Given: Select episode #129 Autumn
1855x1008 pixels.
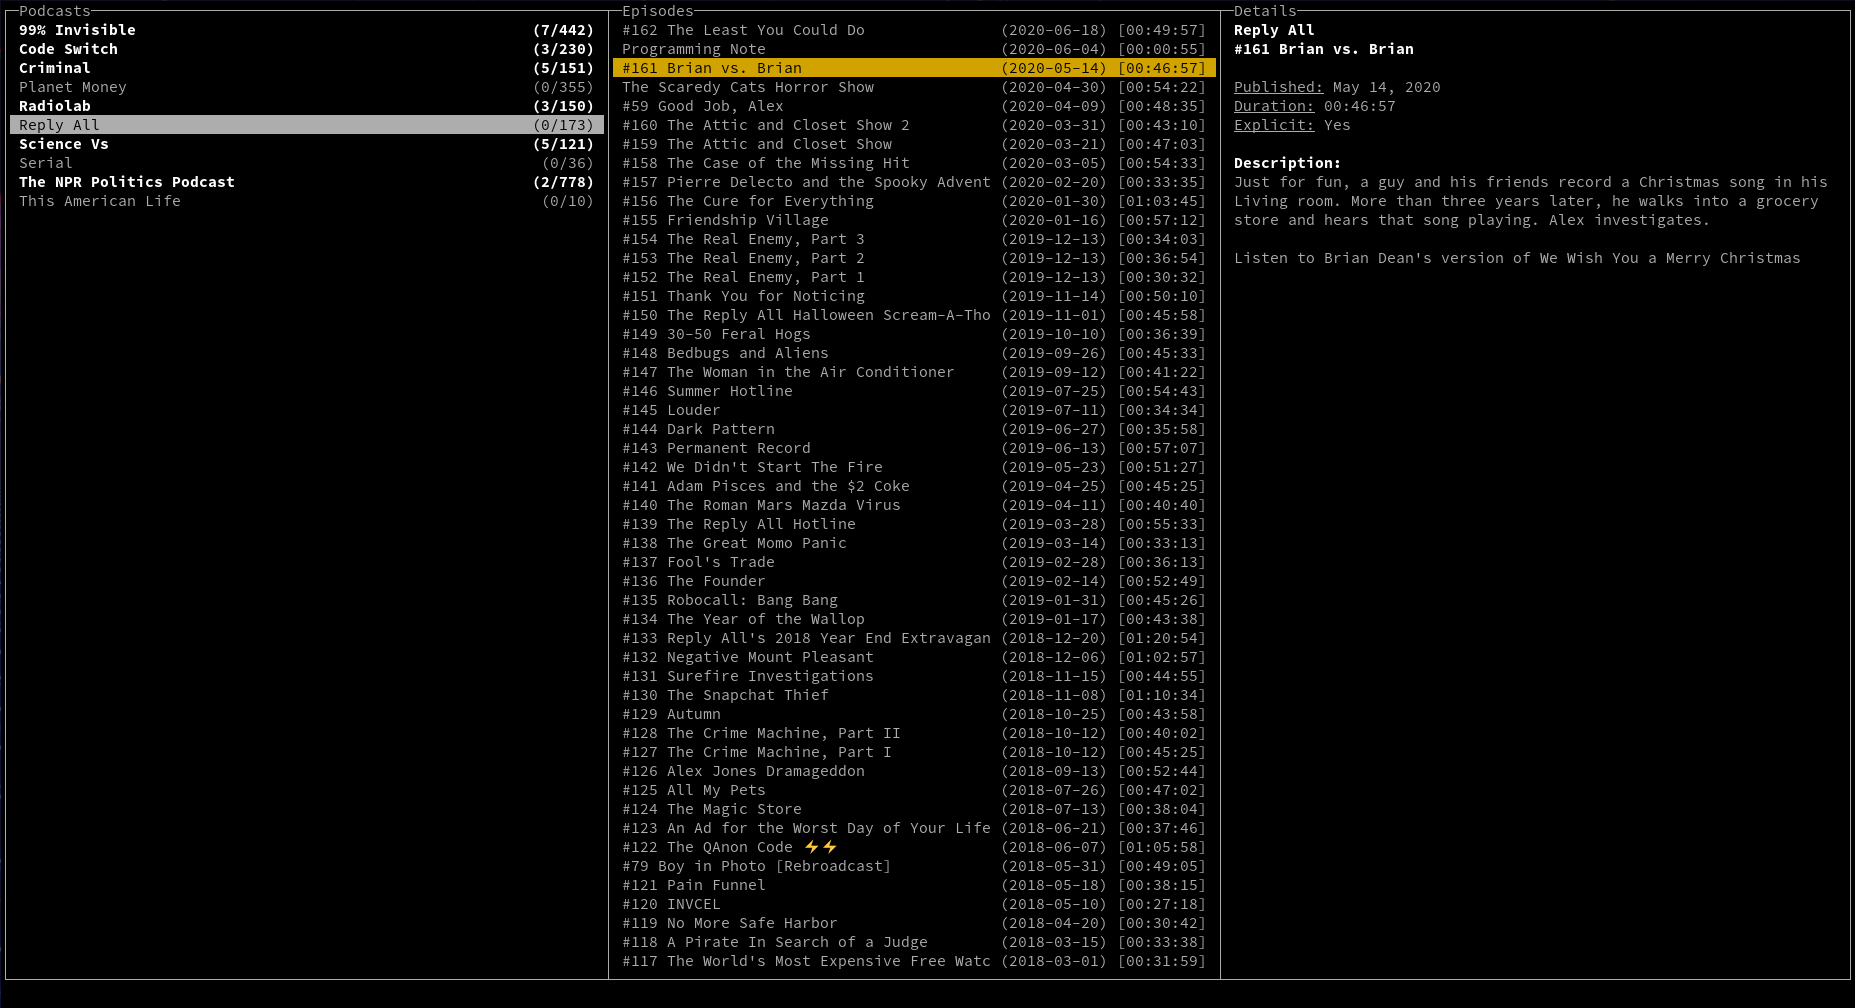Looking at the screenshot, I should point(914,714).
